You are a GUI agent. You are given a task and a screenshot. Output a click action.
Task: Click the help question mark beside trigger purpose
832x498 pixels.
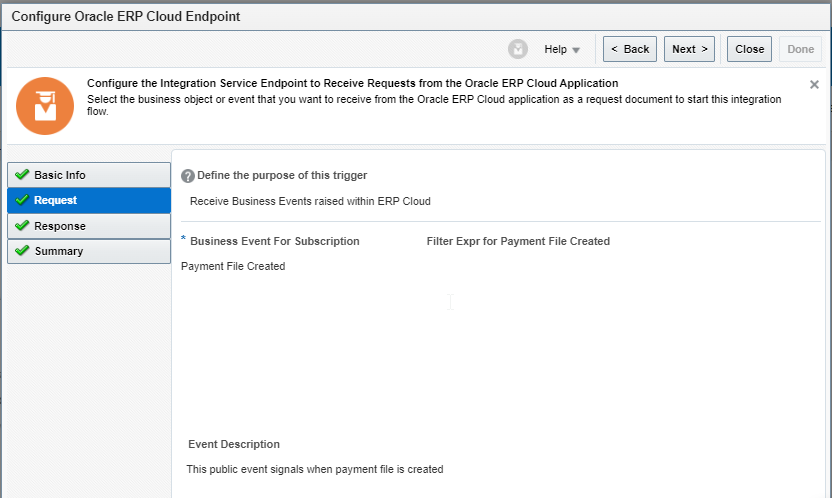pyautogui.click(x=188, y=176)
